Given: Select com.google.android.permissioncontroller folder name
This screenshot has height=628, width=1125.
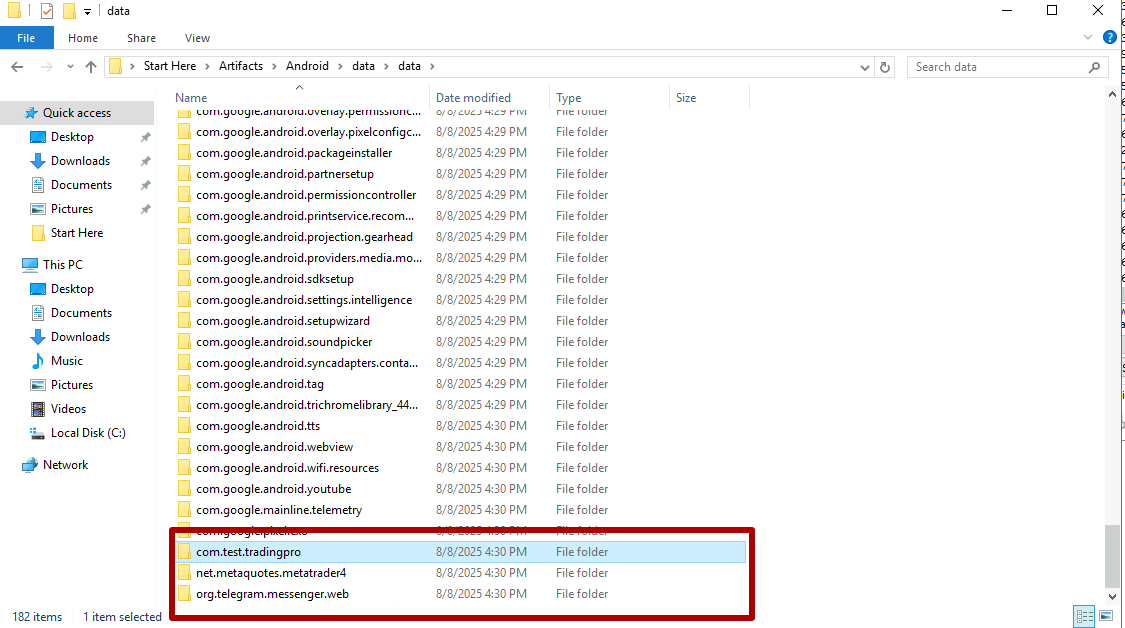Looking at the screenshot, I should click(306, 195).
